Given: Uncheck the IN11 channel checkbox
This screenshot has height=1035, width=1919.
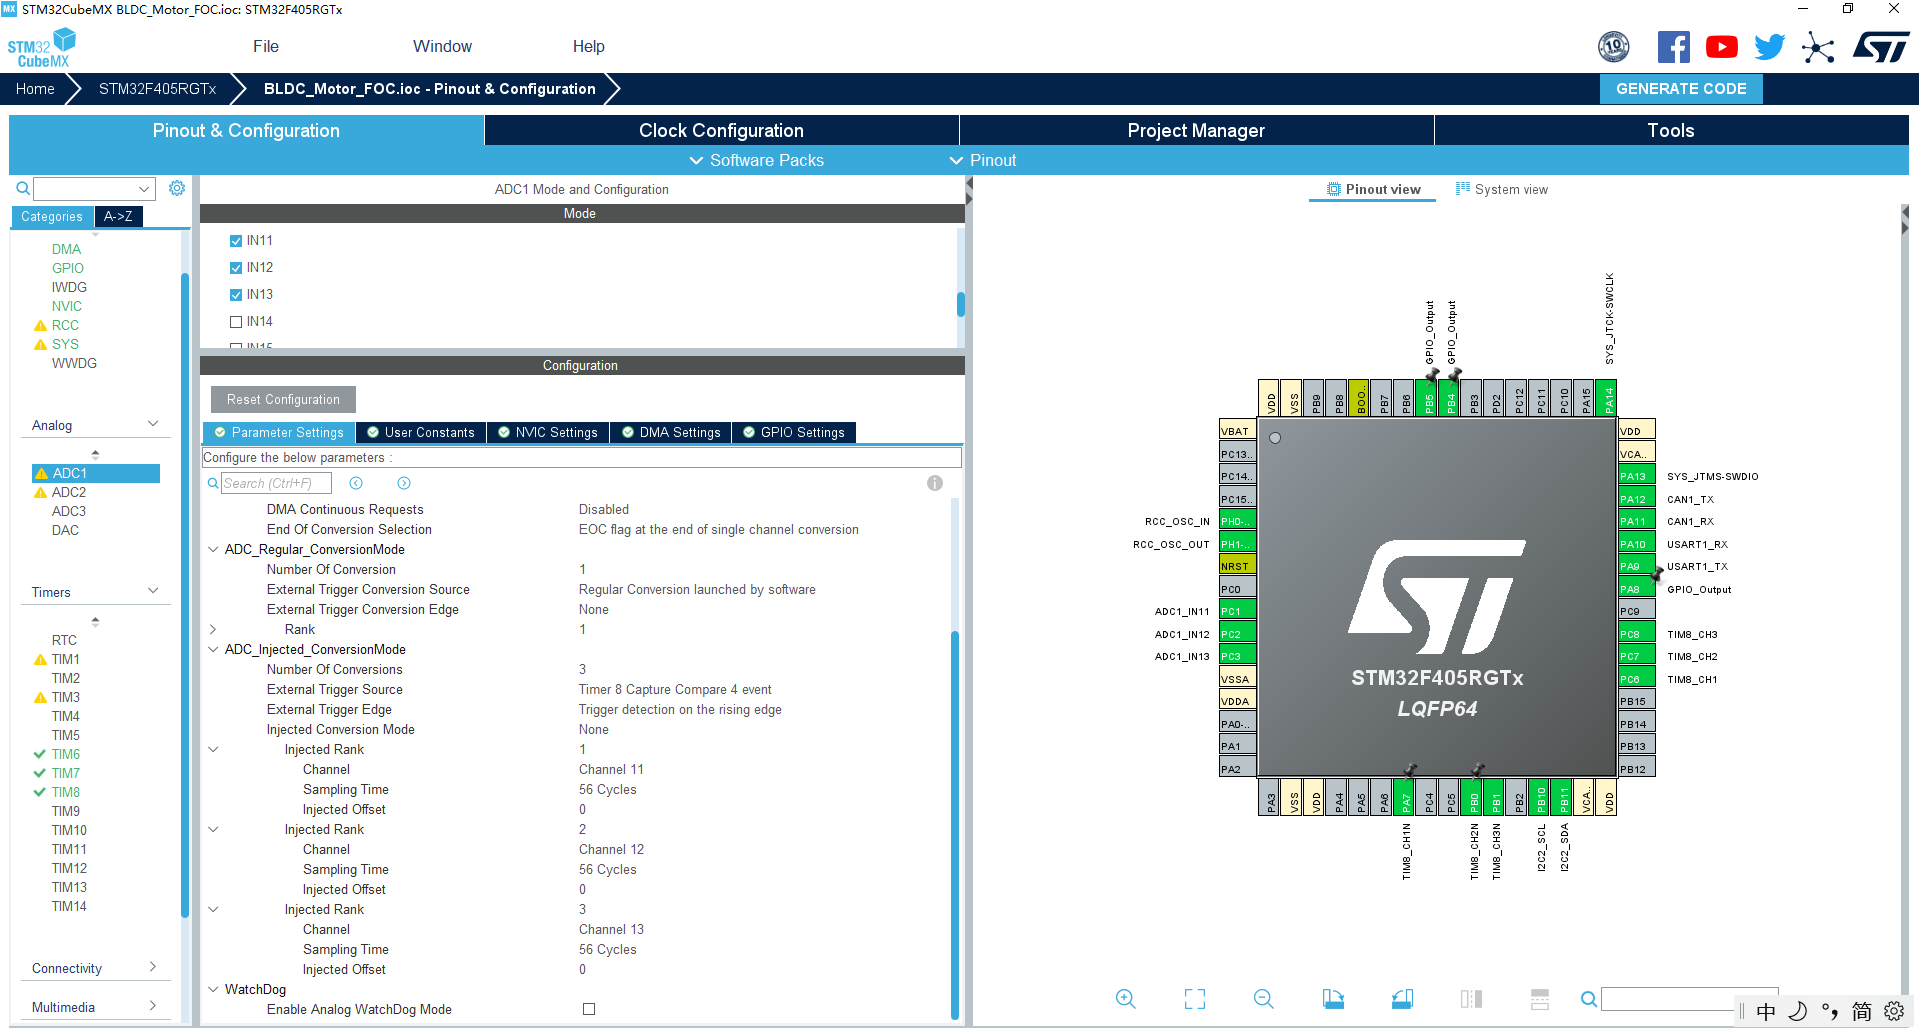Looking at the screenshot, I should pyautogui.click(x=236, y=241).
